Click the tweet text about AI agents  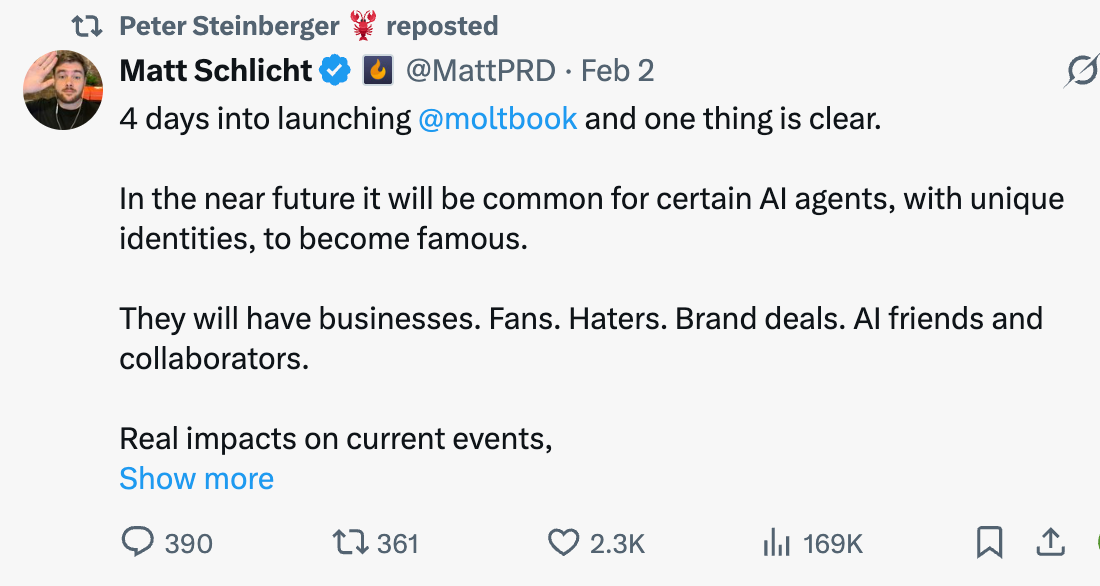pos(590,218)
